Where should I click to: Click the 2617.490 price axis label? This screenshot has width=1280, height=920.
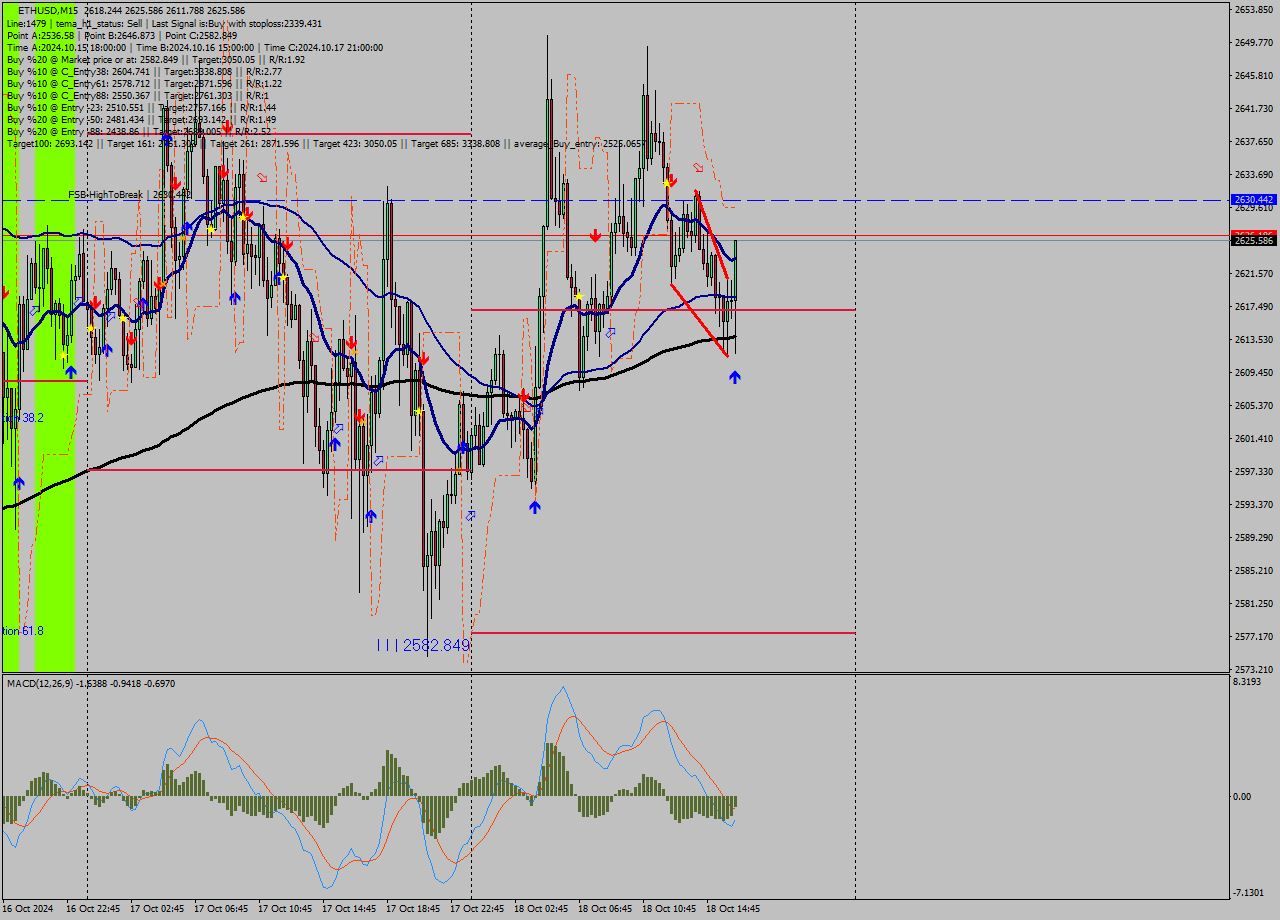click(x=1253, y=307)
